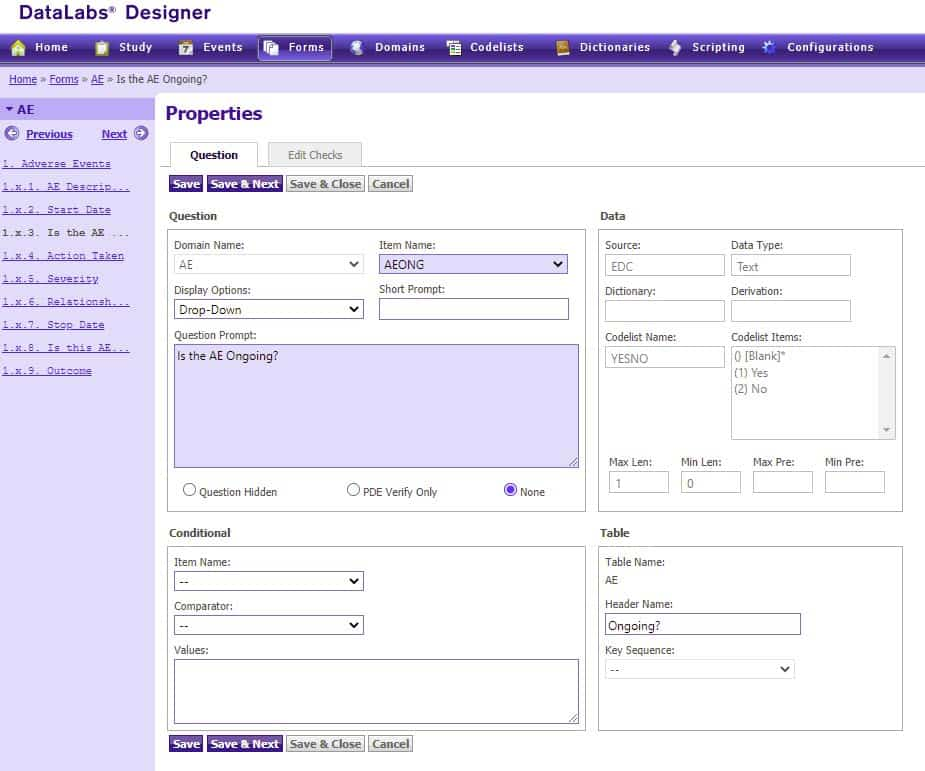Click the Events calendar icon
The height and width of the screenshot is (771, 925).
[x=186, y=48]
